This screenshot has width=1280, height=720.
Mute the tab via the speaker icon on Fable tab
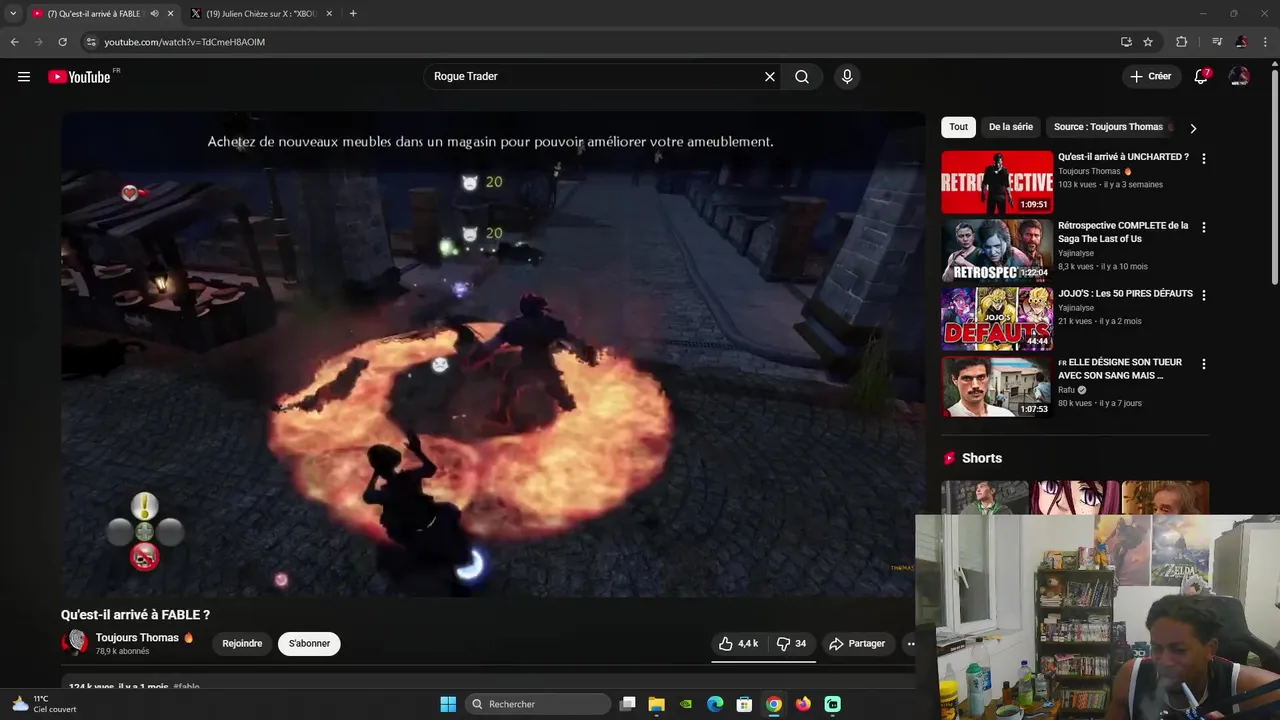(x=154, y=14)
